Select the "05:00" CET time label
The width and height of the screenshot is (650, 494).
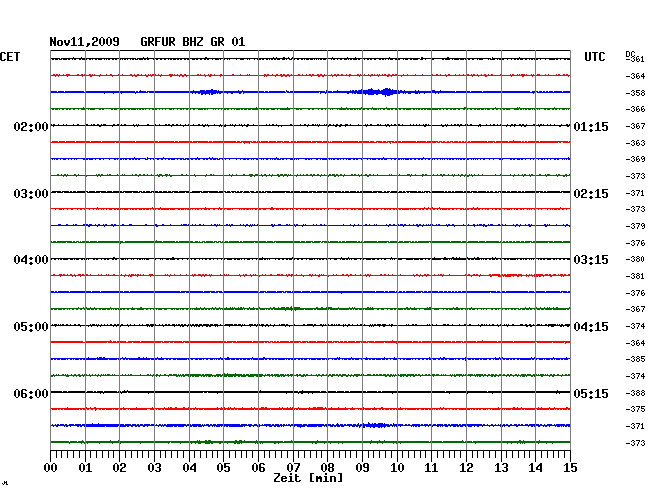point(31,327)
